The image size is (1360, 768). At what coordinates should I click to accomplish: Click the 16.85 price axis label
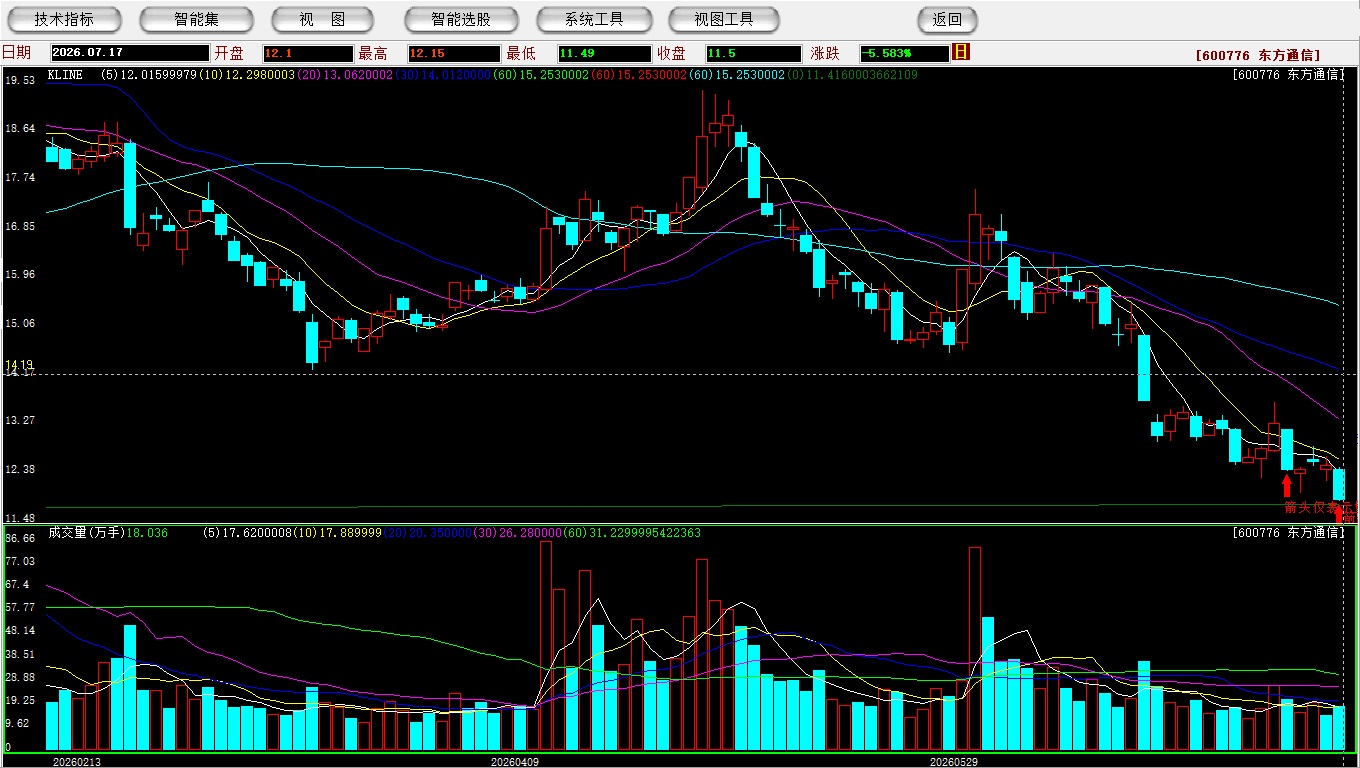(20, 226)
